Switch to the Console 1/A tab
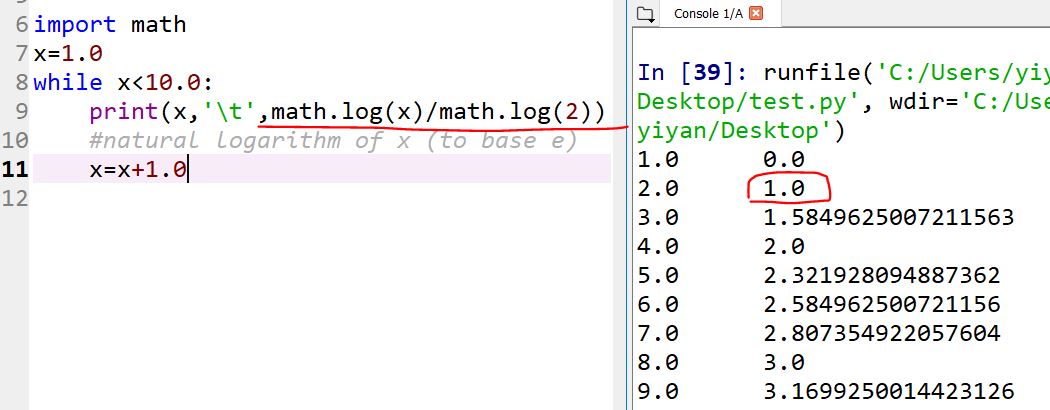Screen dimensions: 1050x410 pos(709,14)
